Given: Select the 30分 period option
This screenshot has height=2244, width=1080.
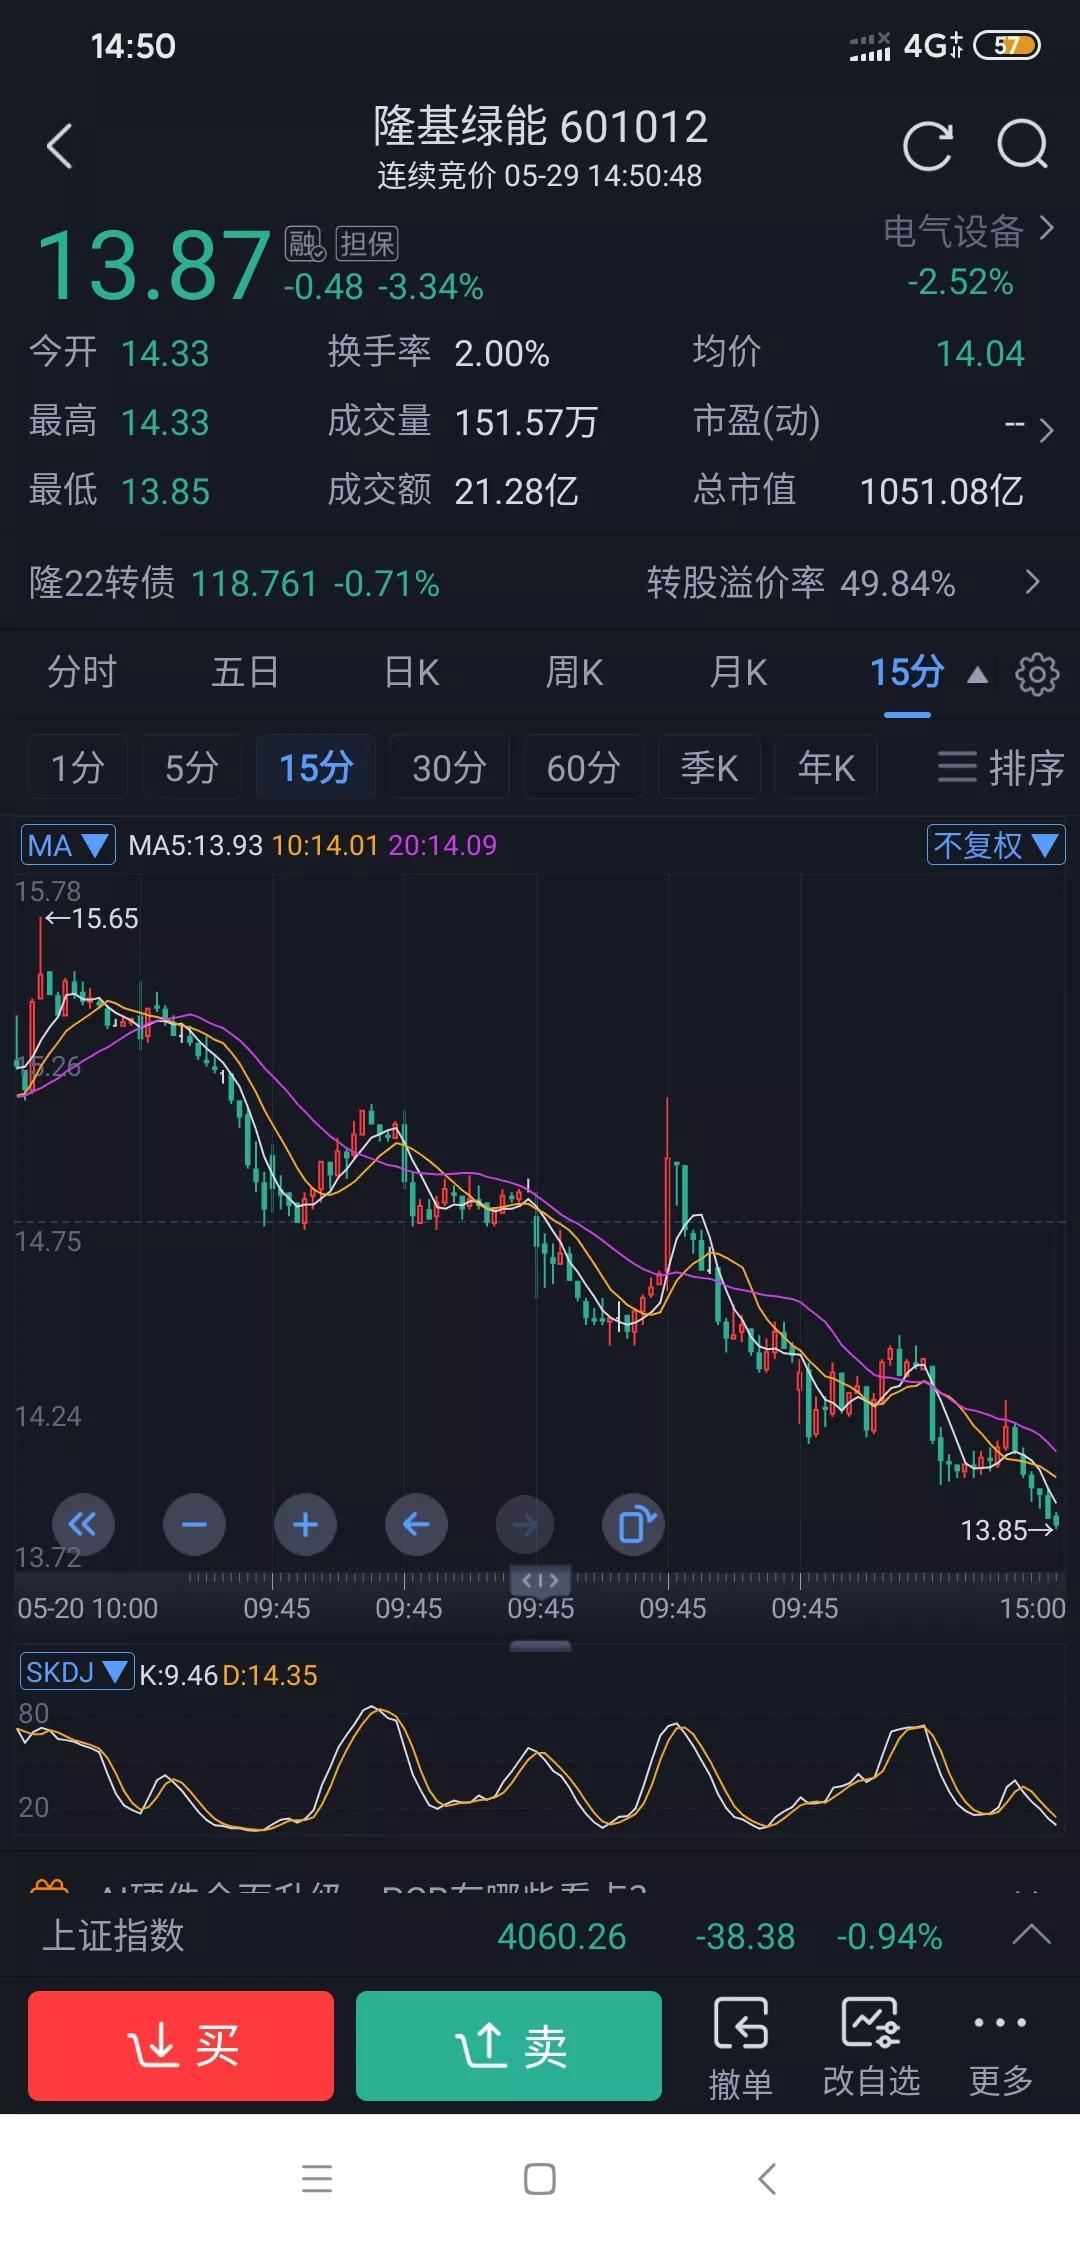Looking at the screenshot, I should 449,767.
